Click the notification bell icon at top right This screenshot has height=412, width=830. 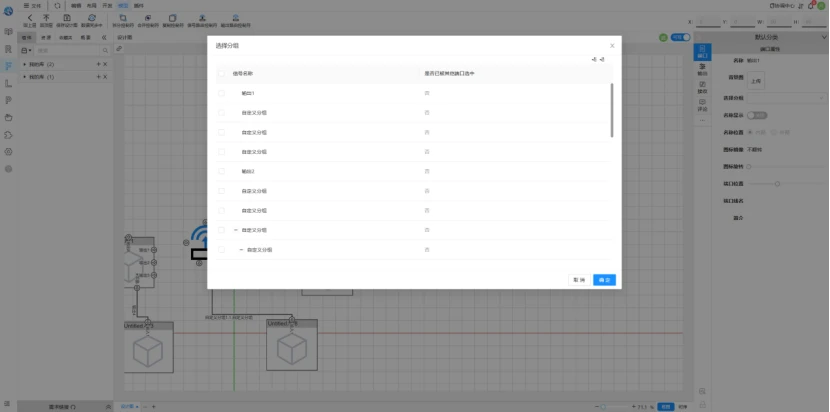pos(810,5)
